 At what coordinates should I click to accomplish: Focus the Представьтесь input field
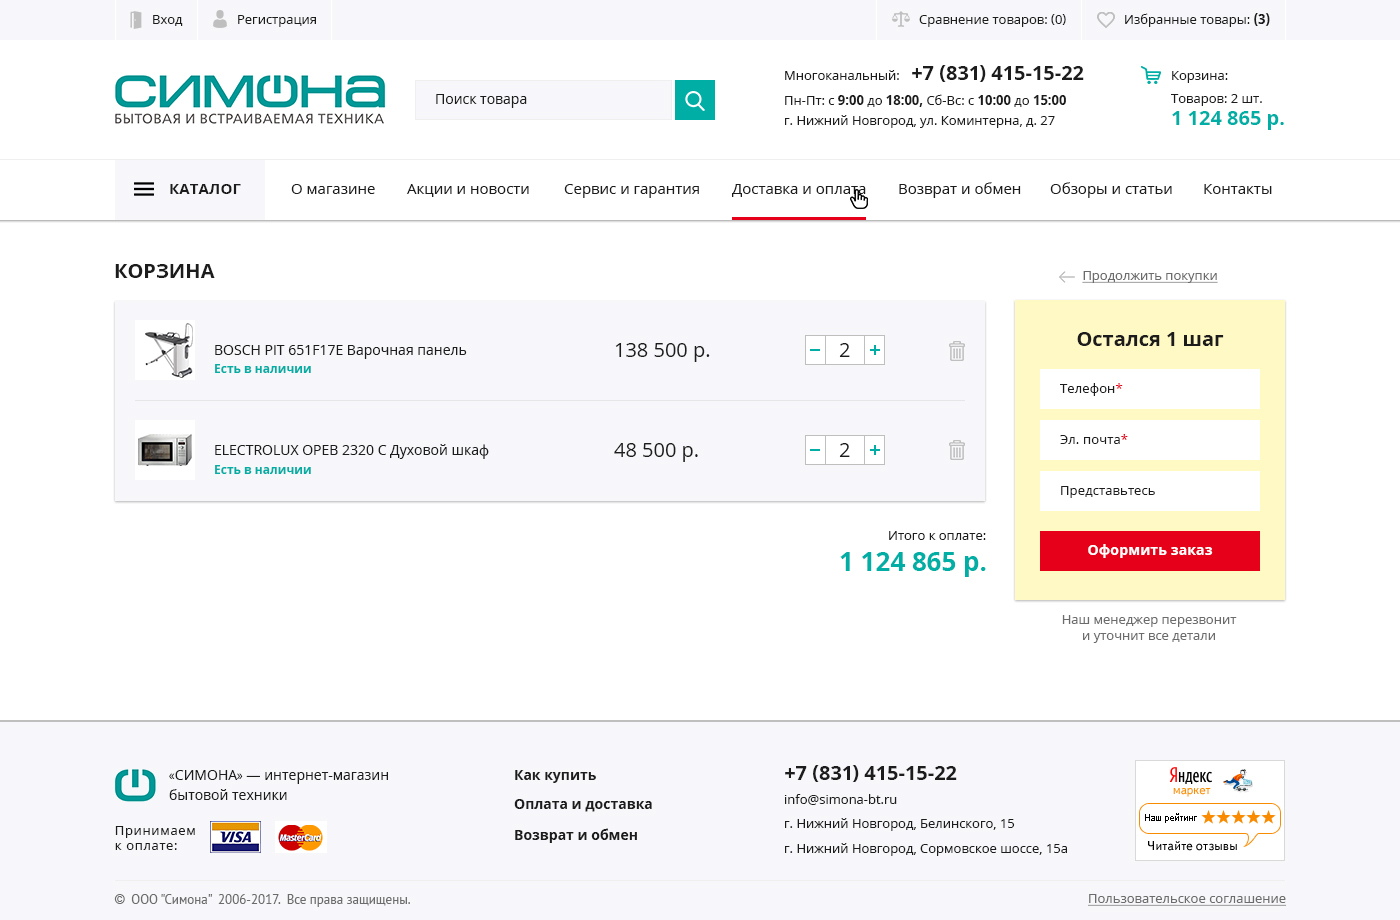click(1150, 491)
